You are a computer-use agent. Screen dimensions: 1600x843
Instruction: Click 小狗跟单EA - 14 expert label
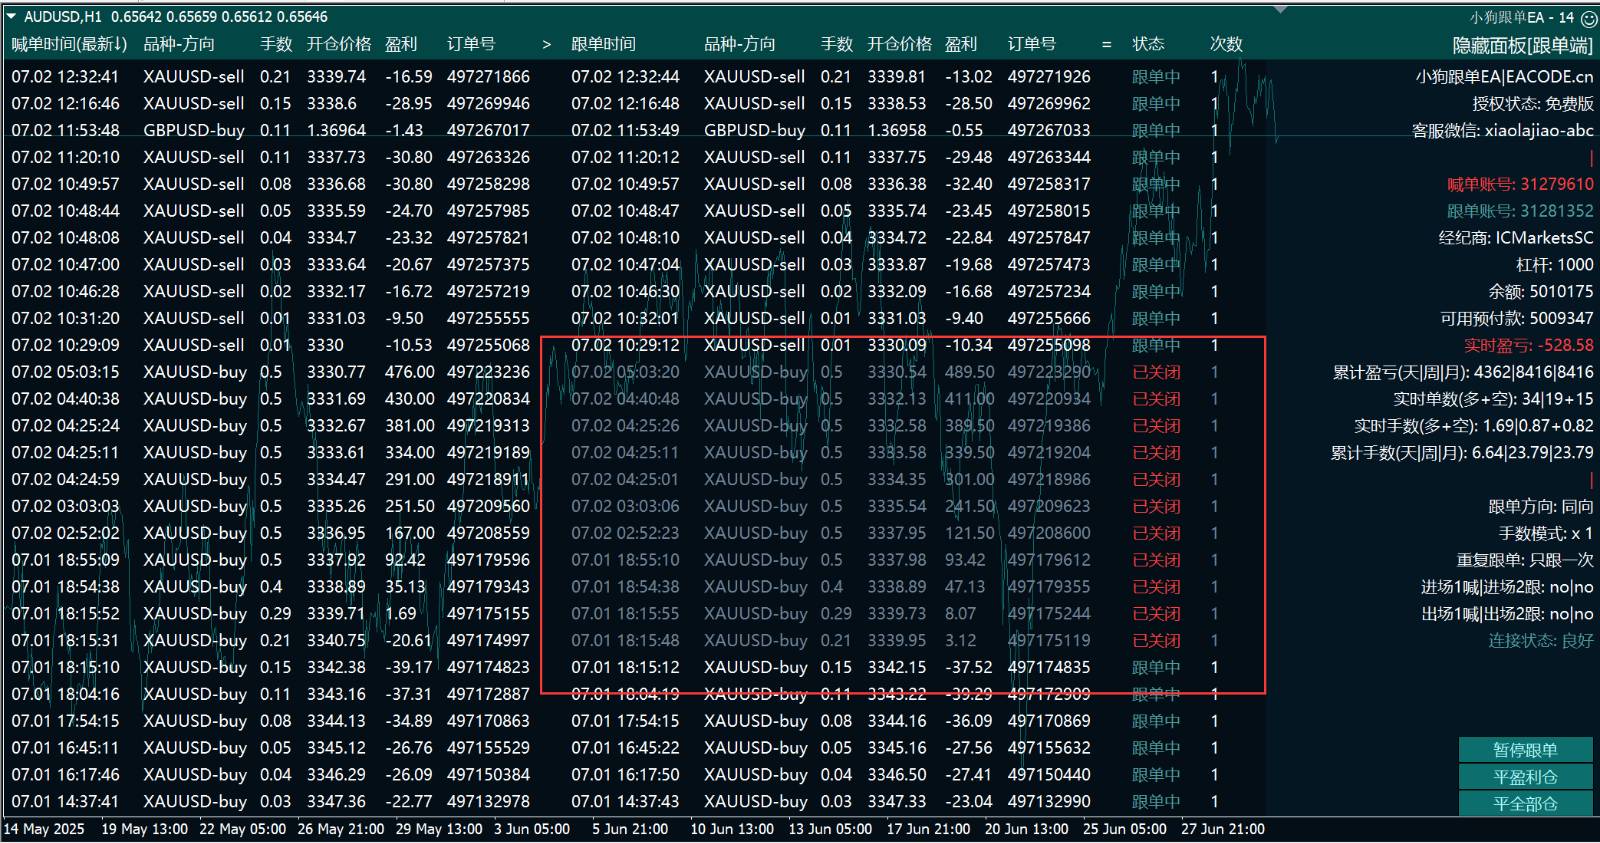pyautogui.click(x=1521, y=18)
